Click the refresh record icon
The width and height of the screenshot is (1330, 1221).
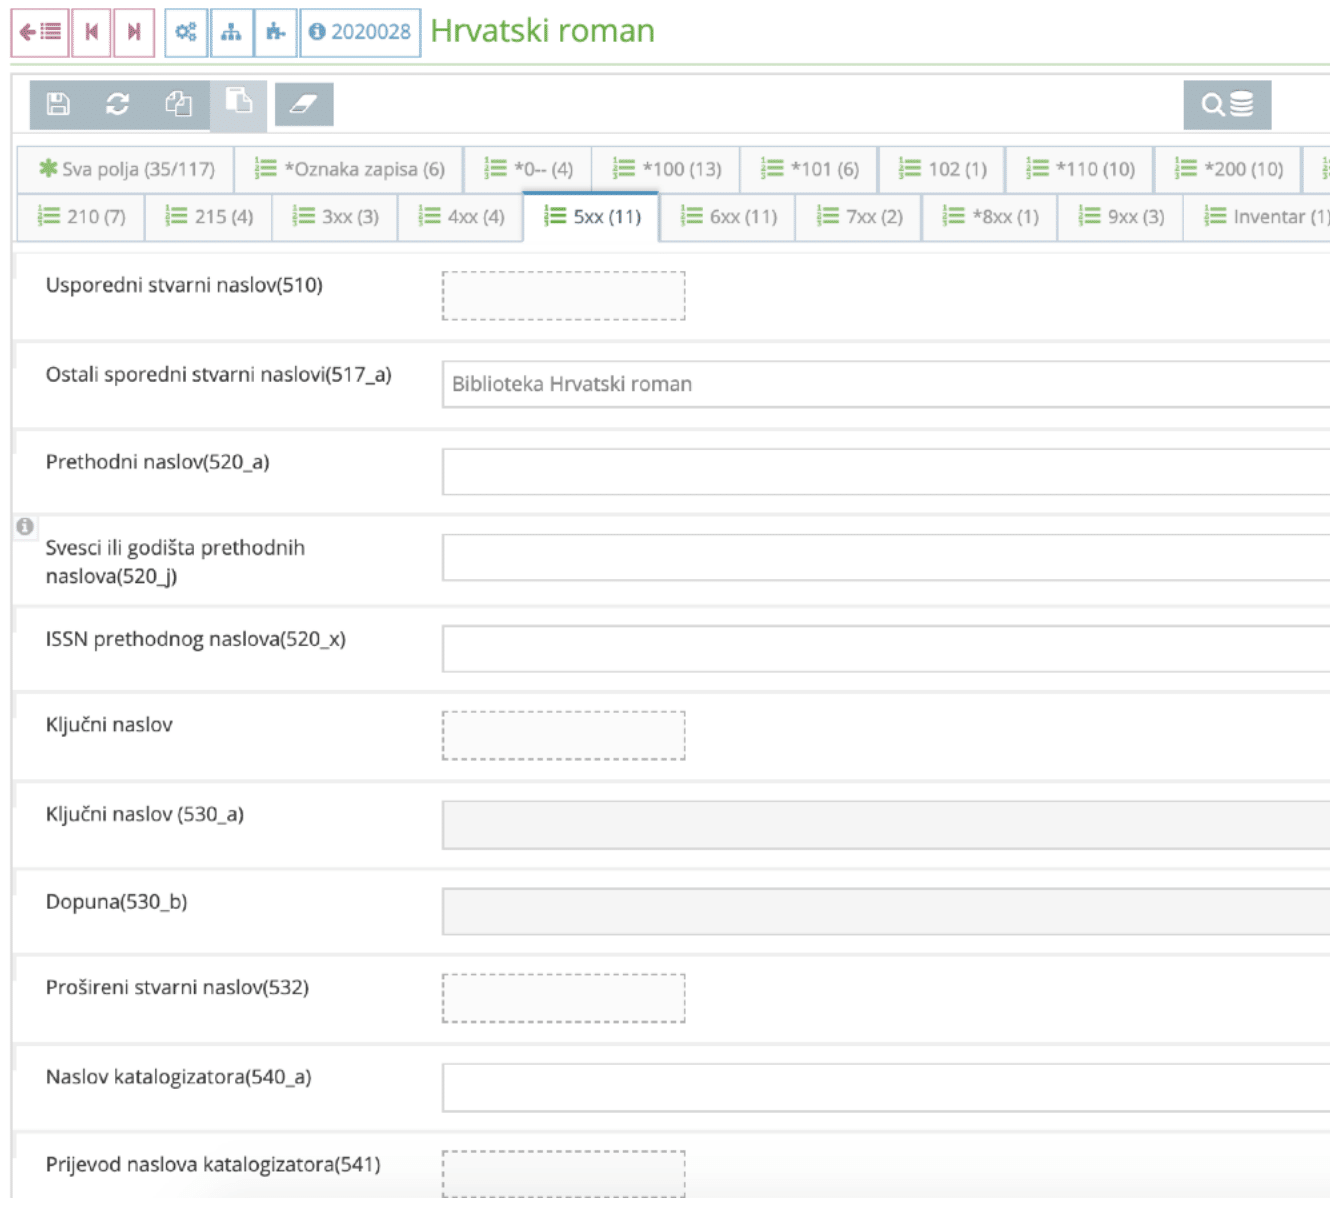(x=118, y=103)
